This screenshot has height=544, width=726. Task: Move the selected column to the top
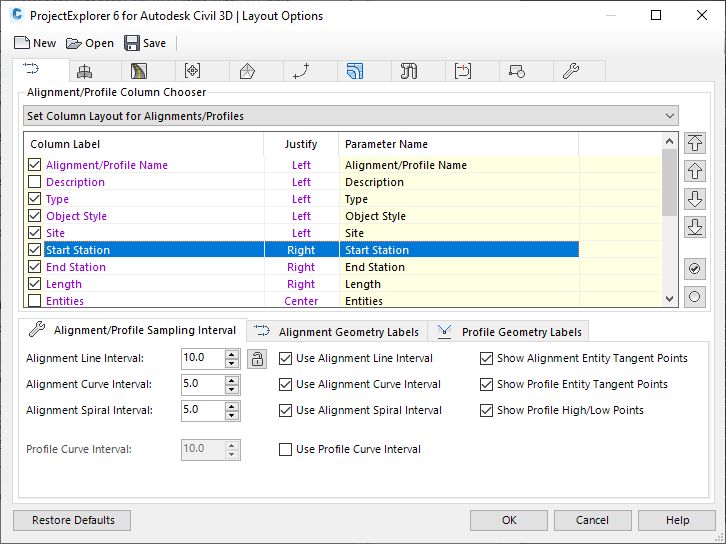695,143
